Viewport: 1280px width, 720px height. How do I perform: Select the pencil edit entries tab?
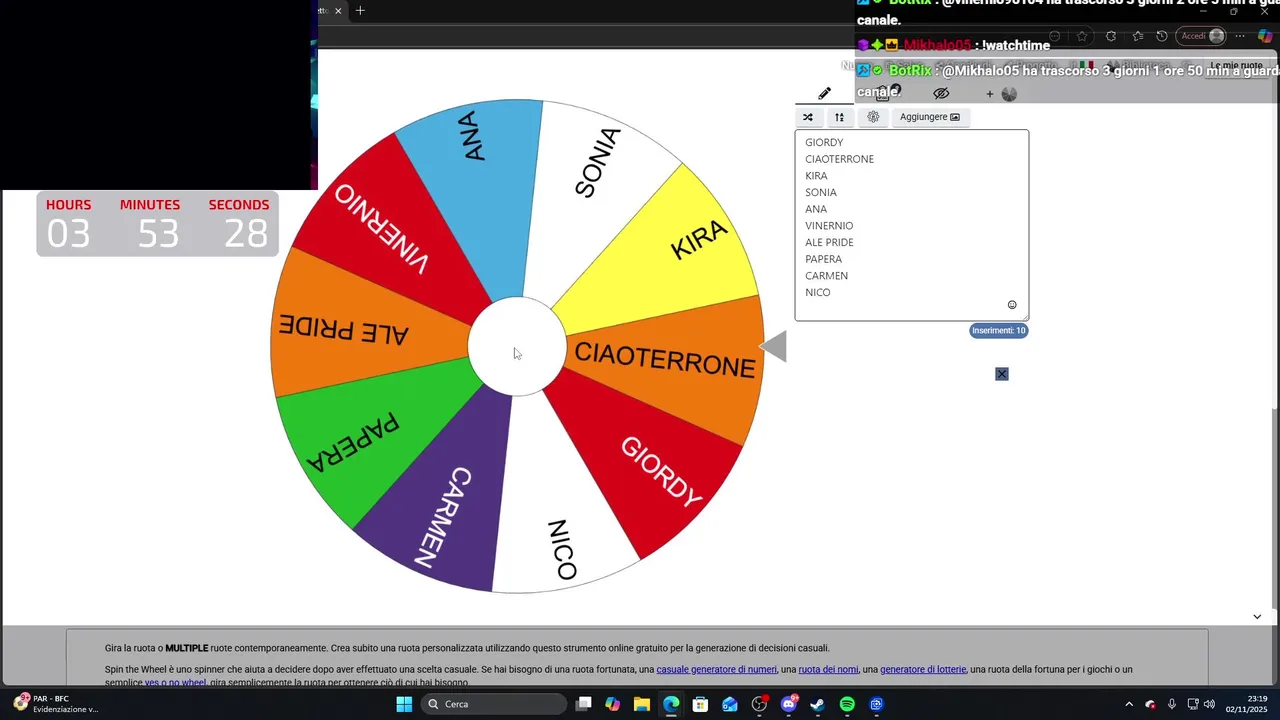[824, 93]
